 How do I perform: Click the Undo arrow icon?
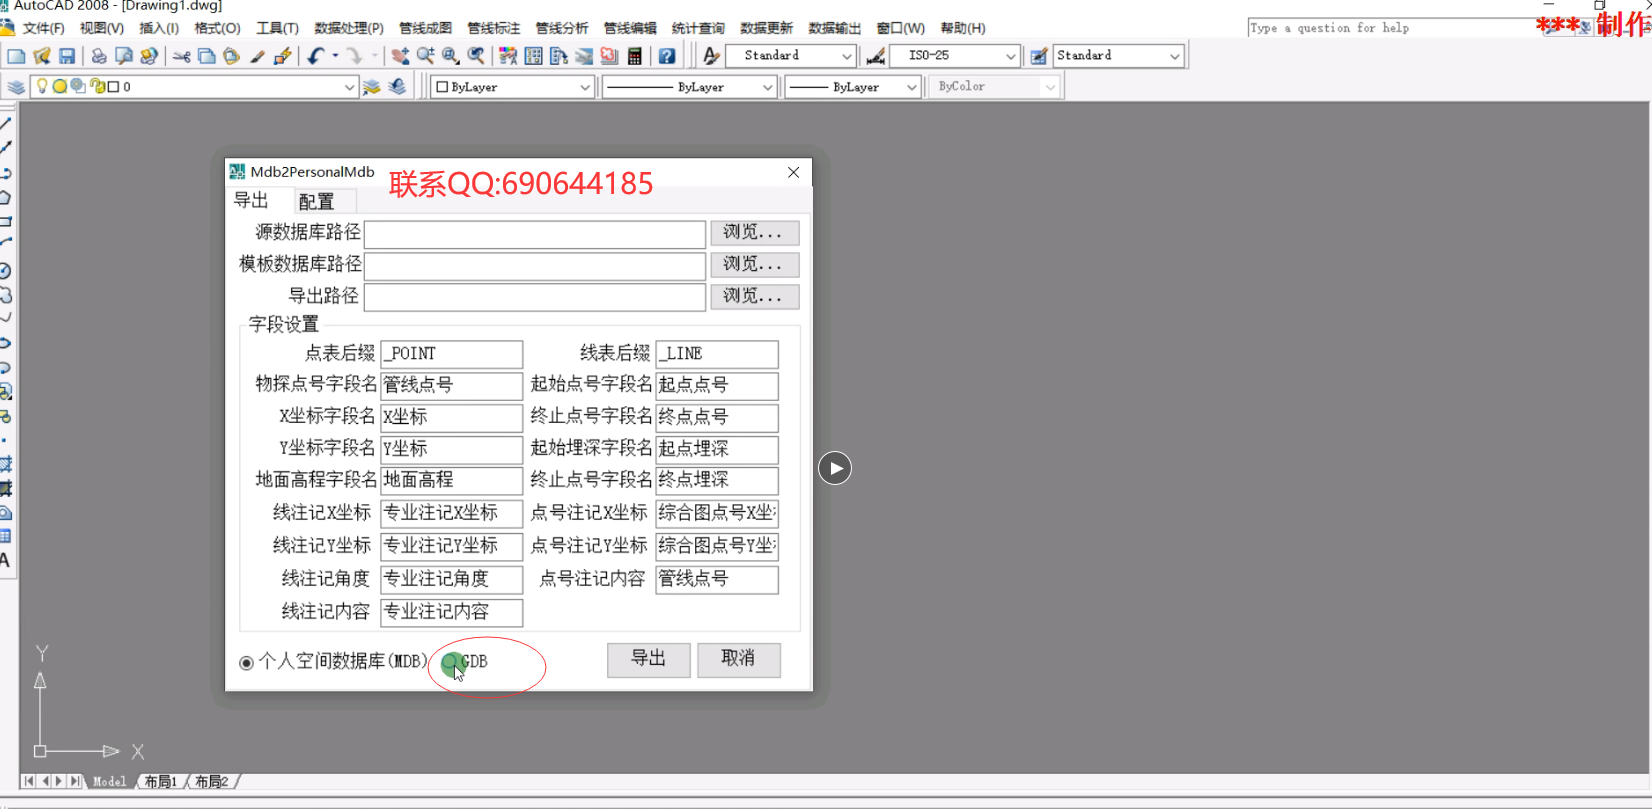(x=316, y=56)
